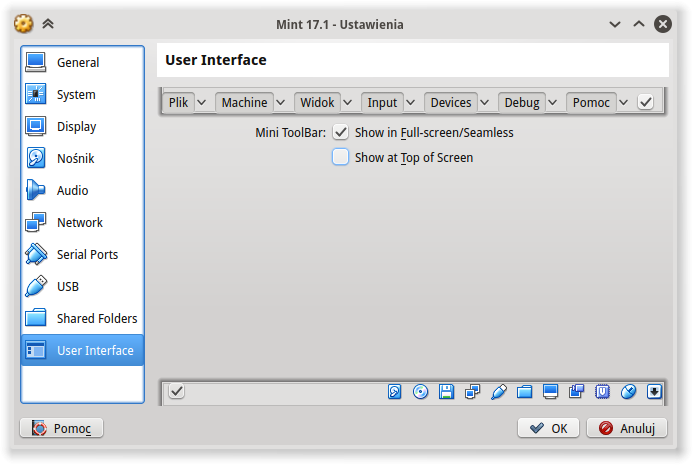Expand the Plik menu dropdown arrow

pyautogui.click(x=202, y=103)
